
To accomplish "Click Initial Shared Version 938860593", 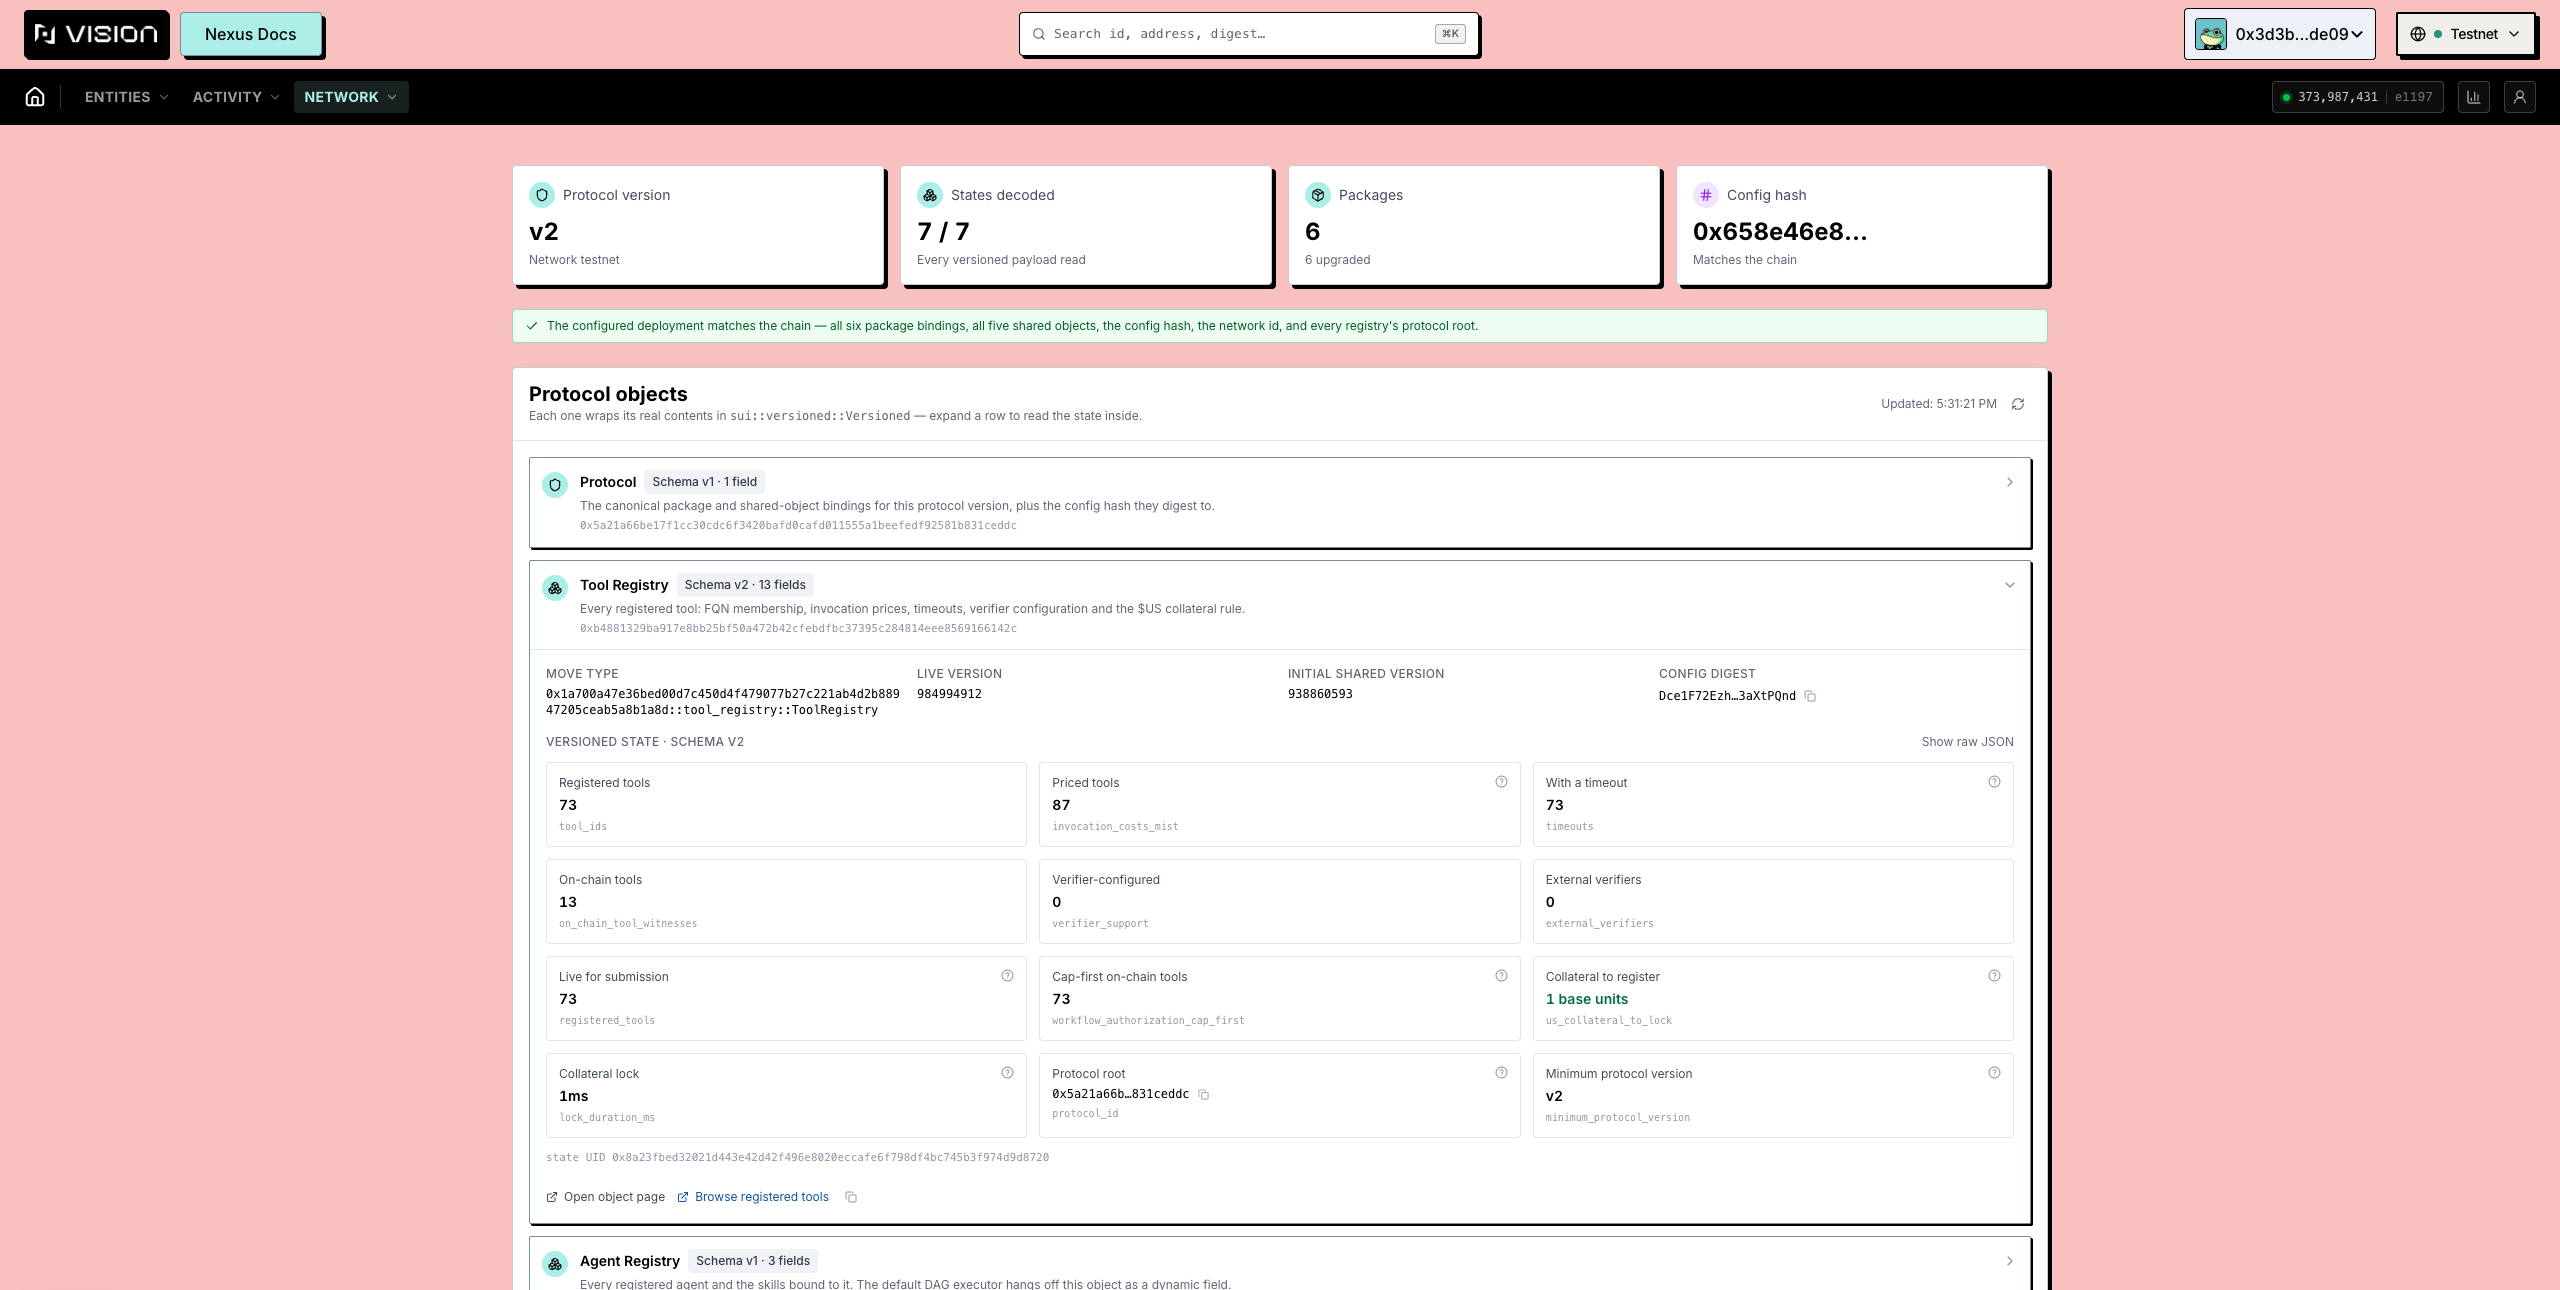I will coord(1320,694).
